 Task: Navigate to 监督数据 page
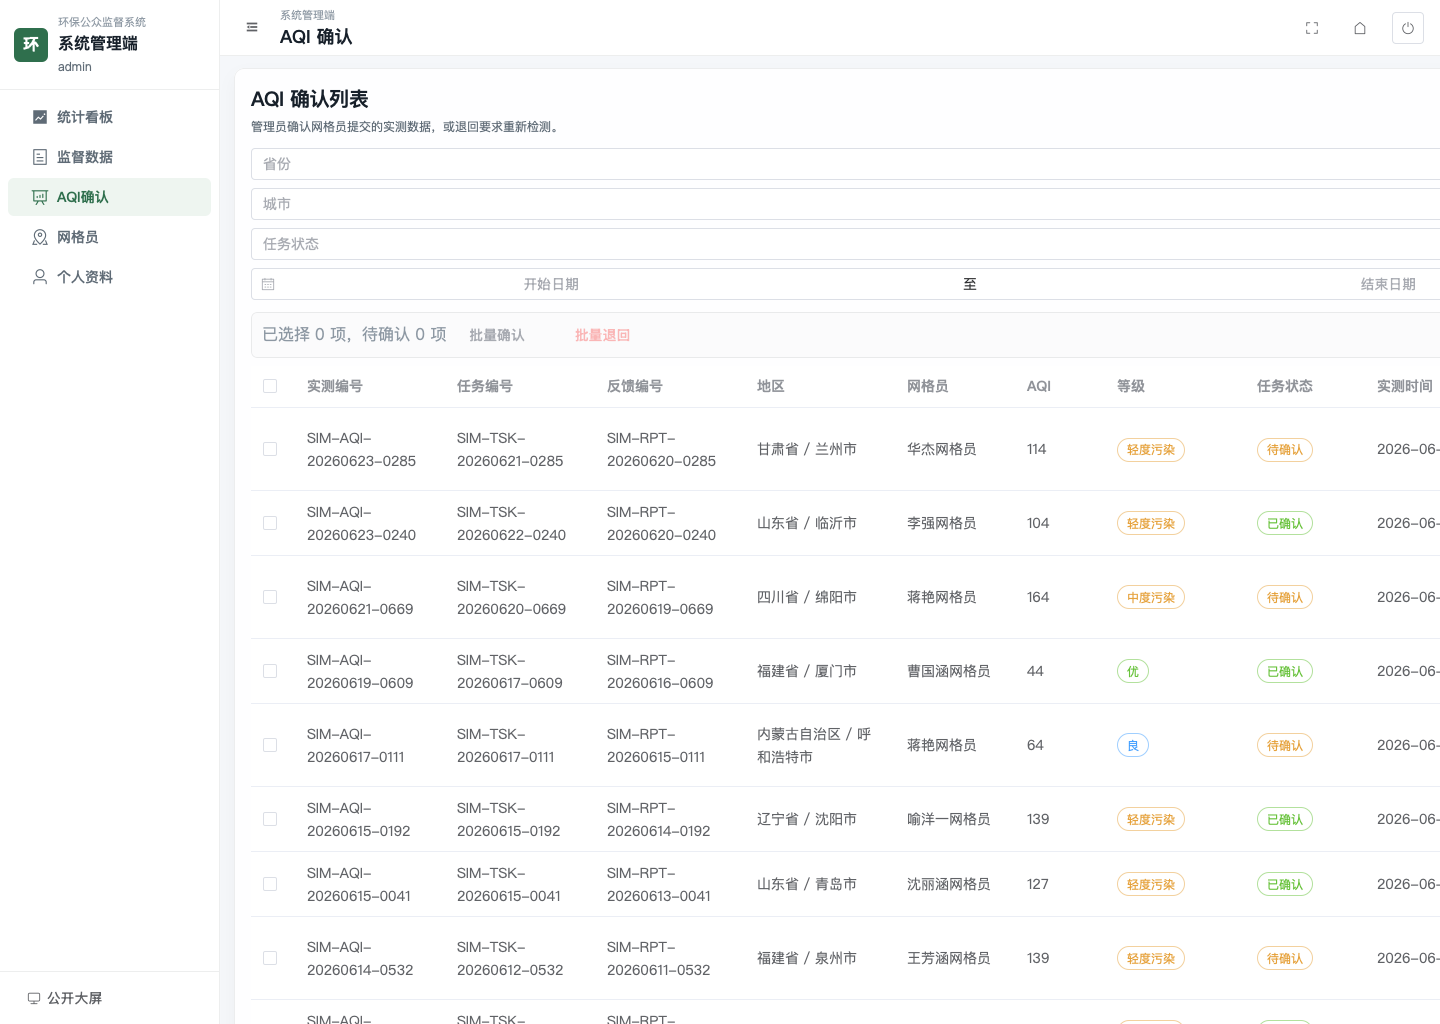pyautogui.click(x=109, y=157)
